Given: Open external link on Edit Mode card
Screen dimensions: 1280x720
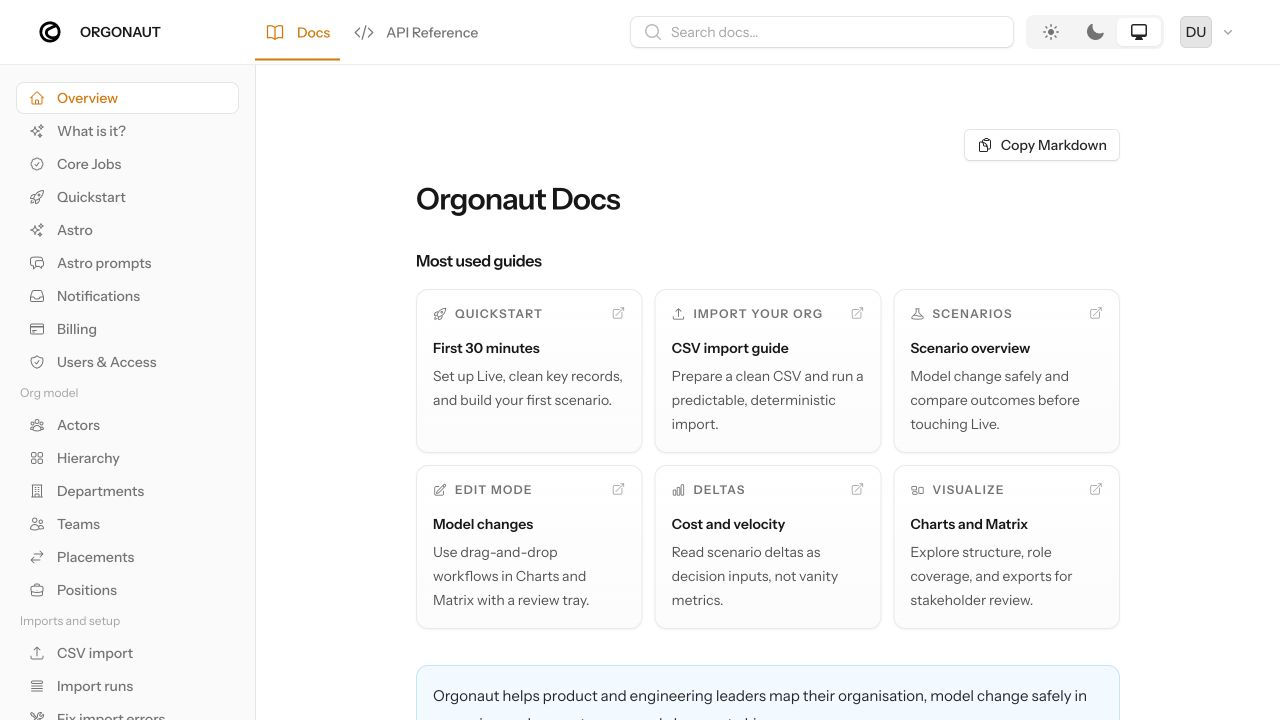Looking at the screenshot, I should click(x=618, y=489).
